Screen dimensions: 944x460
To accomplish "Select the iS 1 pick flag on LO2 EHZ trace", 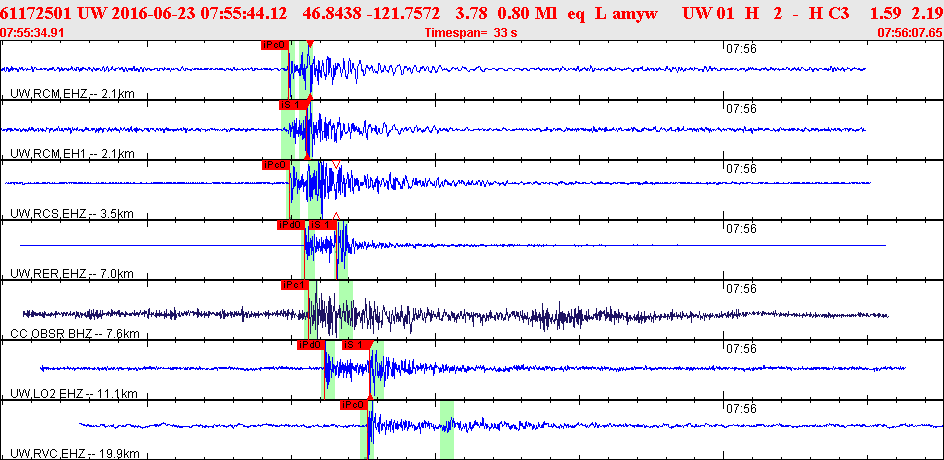I will coord(356,345).
